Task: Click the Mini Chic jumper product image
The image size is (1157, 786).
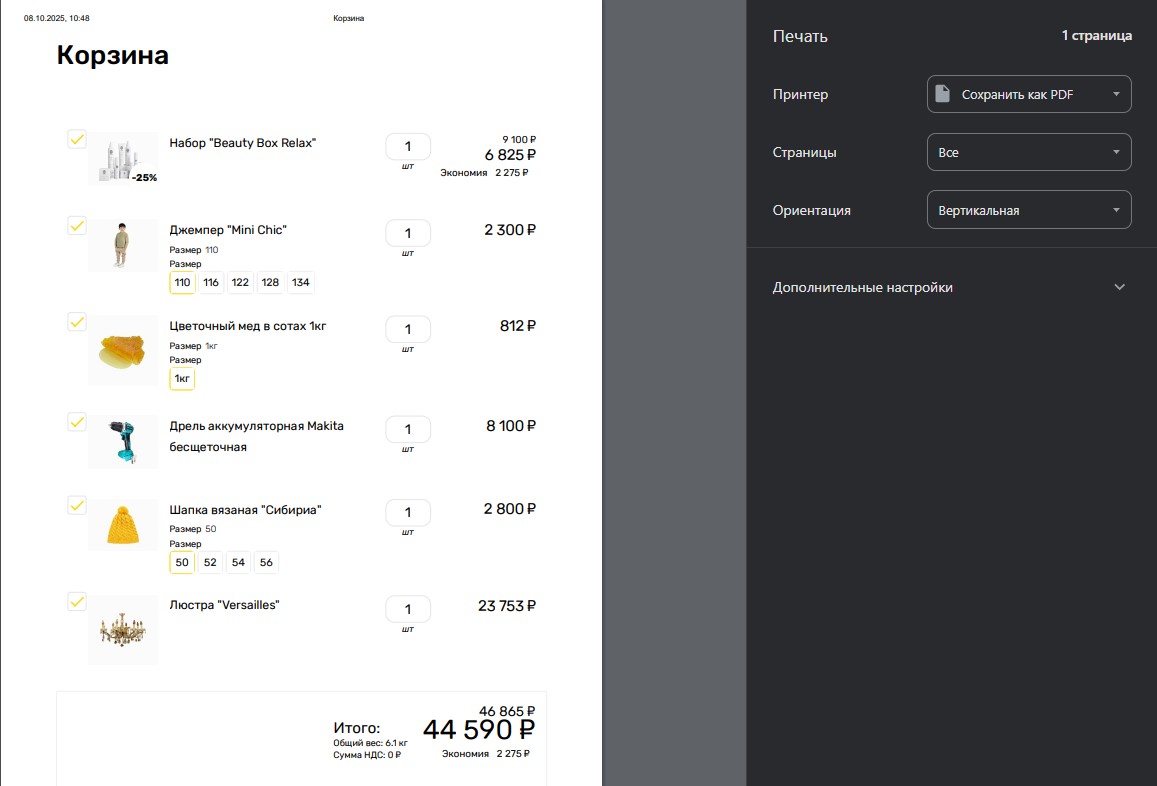Action: click(x=123, y=245)
